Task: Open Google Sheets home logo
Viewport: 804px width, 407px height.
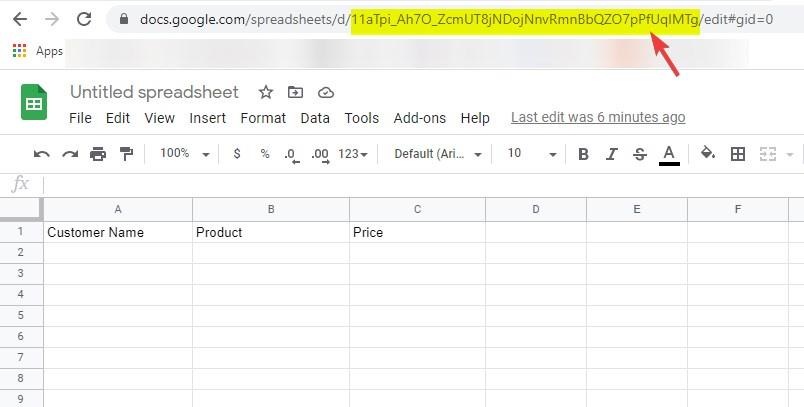Action: (x=34, y=102)
